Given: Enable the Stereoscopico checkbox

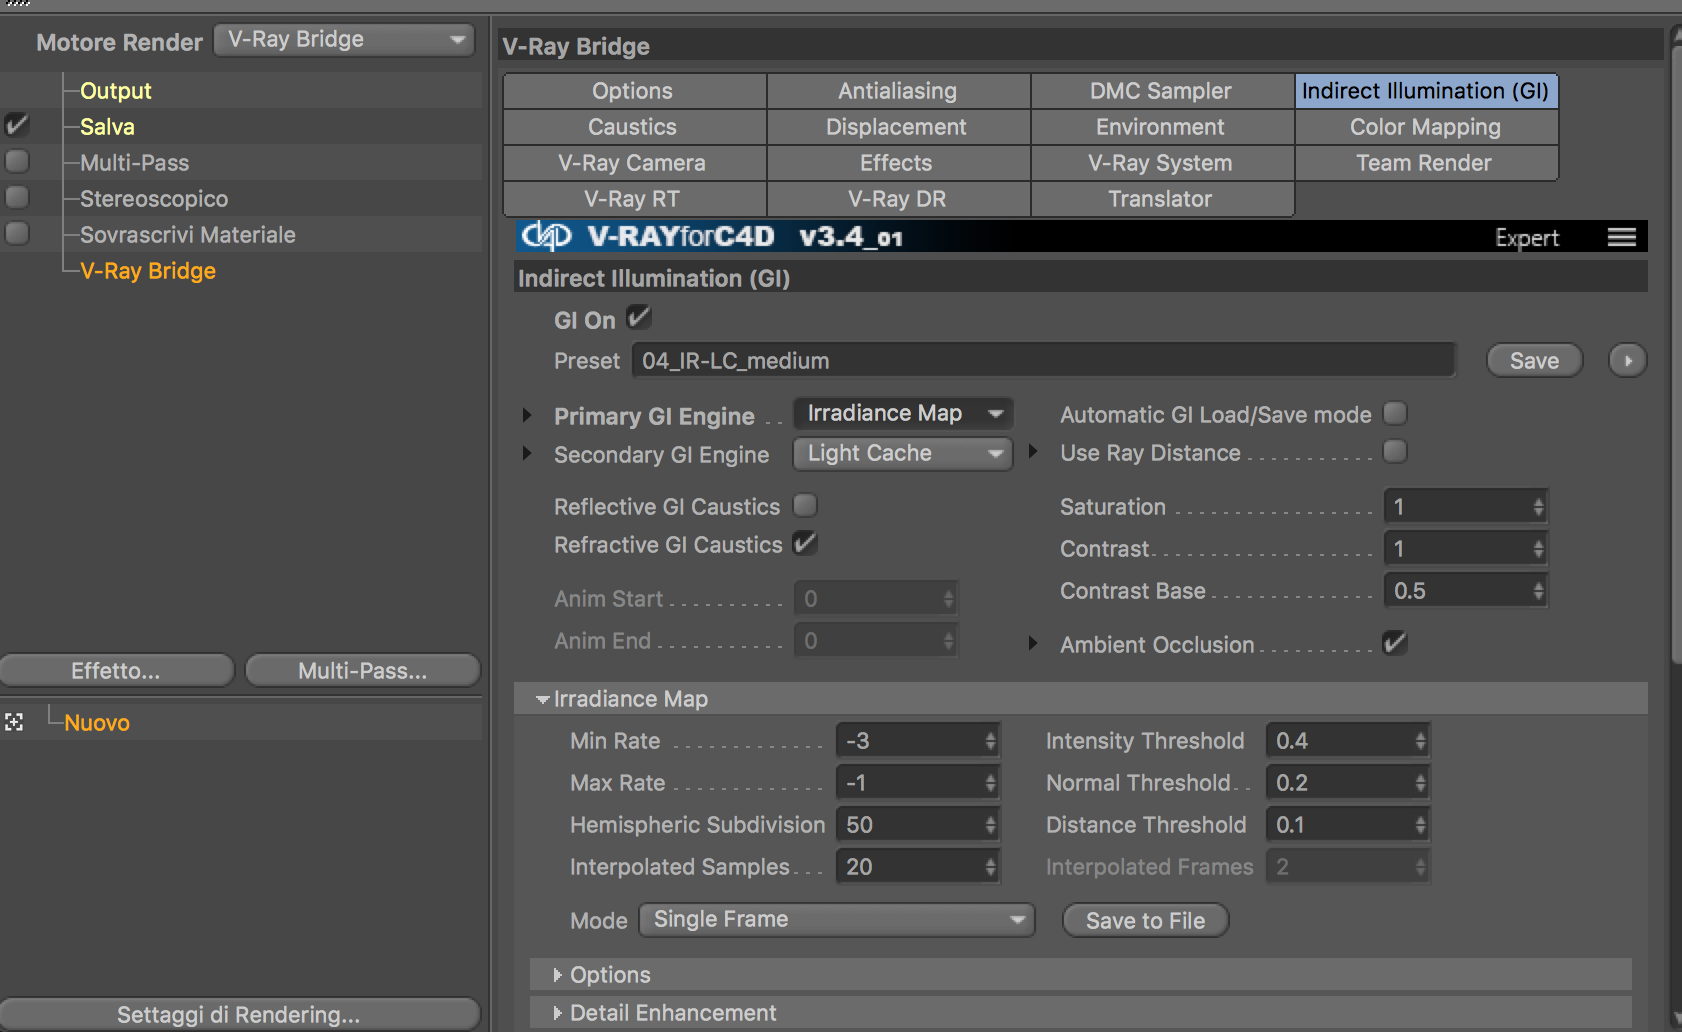Looking at the screenshot, I should (x=17, y=197).
